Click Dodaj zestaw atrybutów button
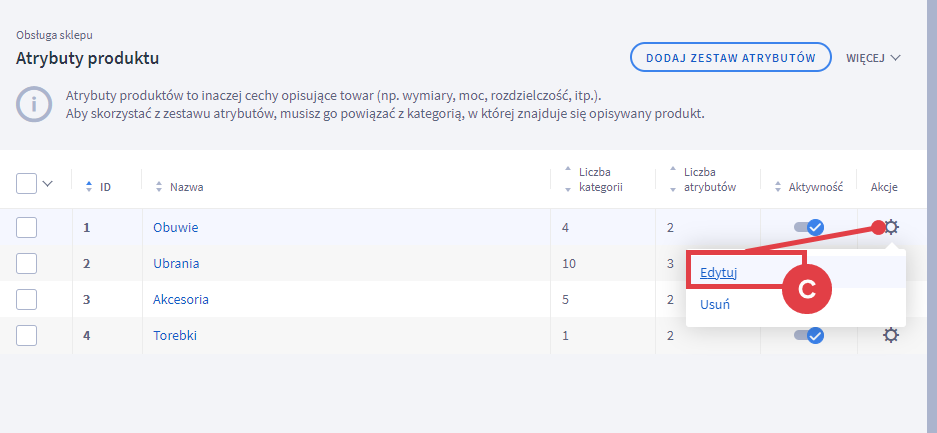 pos(731,57)
